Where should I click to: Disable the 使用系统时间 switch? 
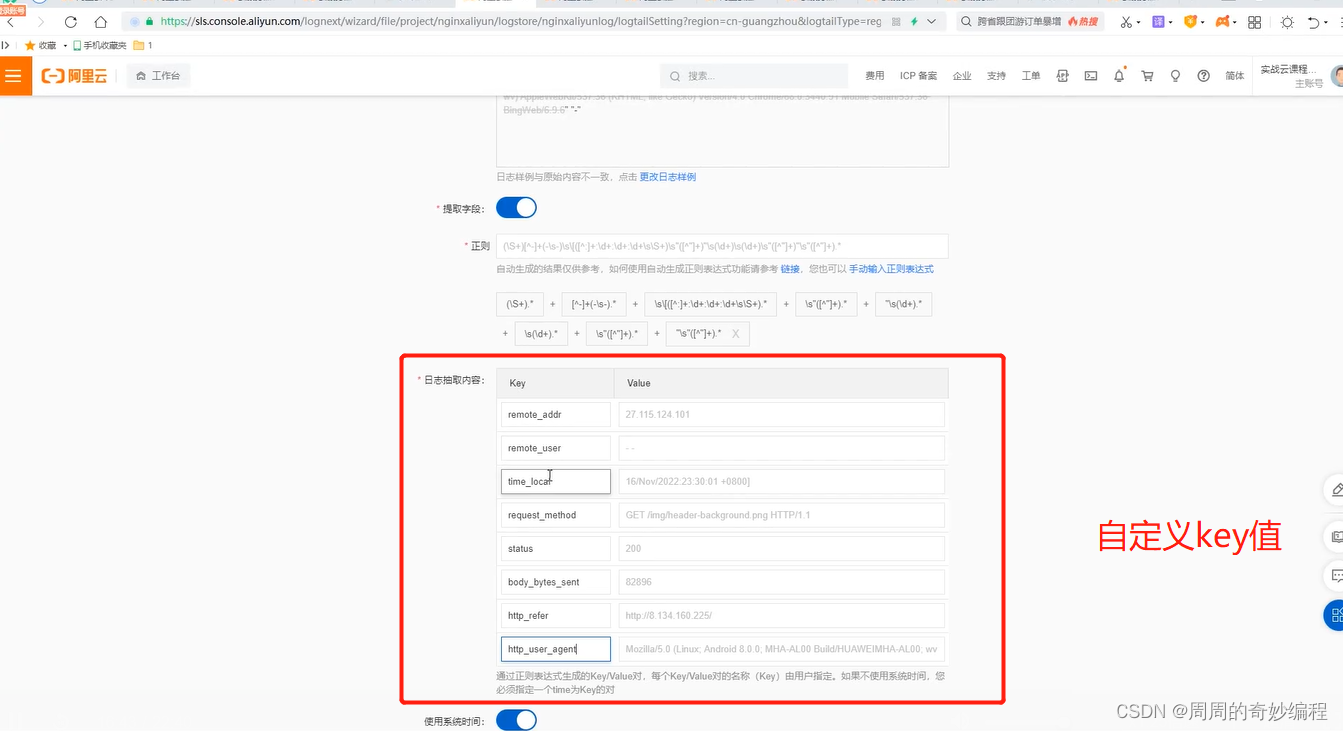(516, 719)
